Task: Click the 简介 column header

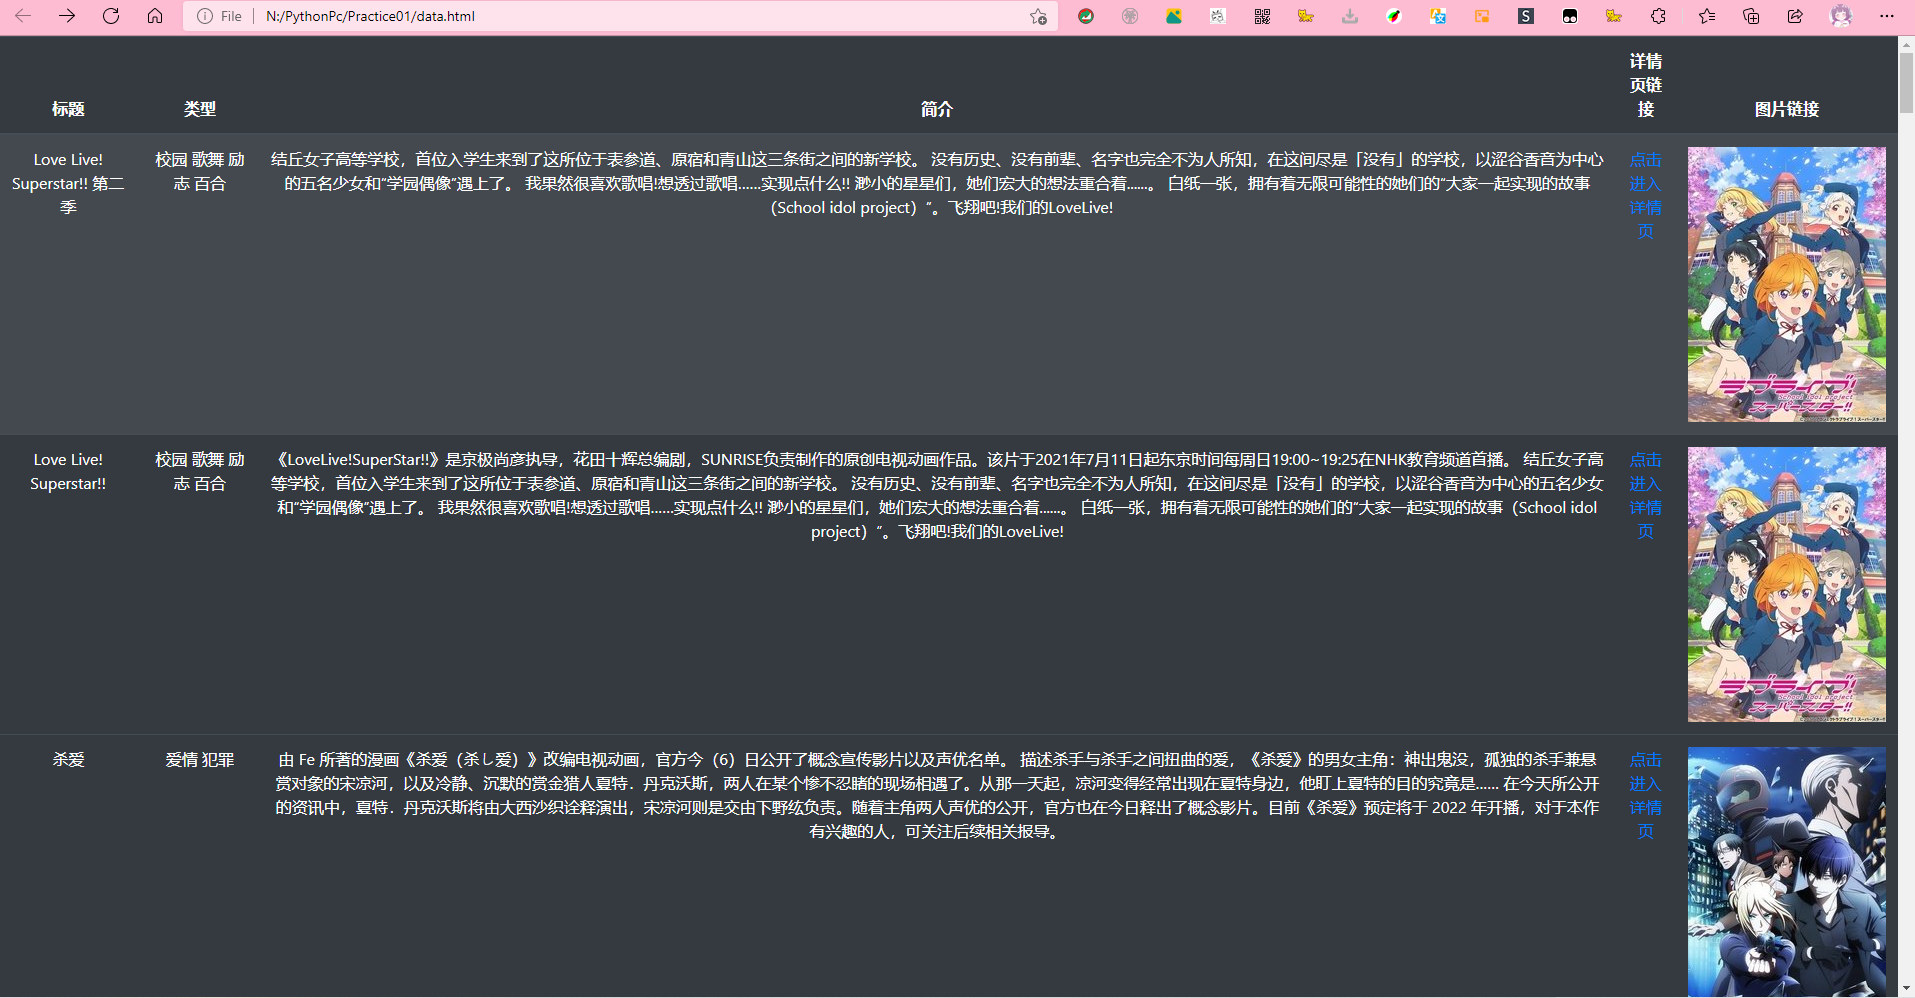Action: point(937,109)
